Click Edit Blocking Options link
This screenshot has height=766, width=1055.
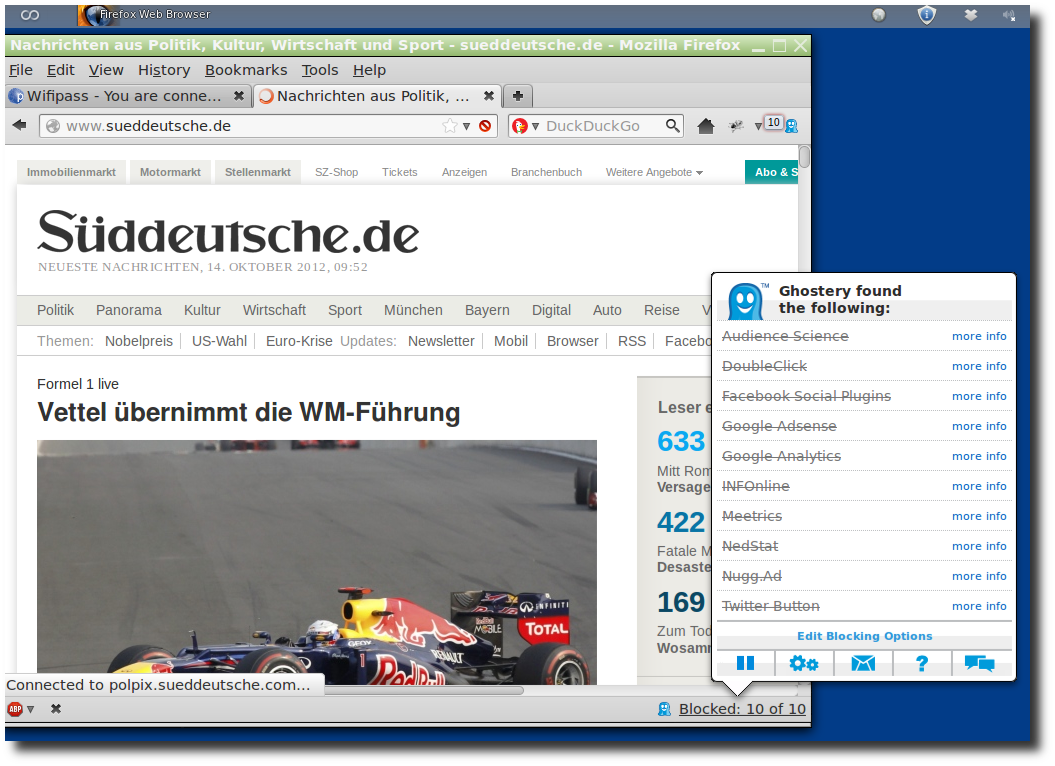point(865,636)
